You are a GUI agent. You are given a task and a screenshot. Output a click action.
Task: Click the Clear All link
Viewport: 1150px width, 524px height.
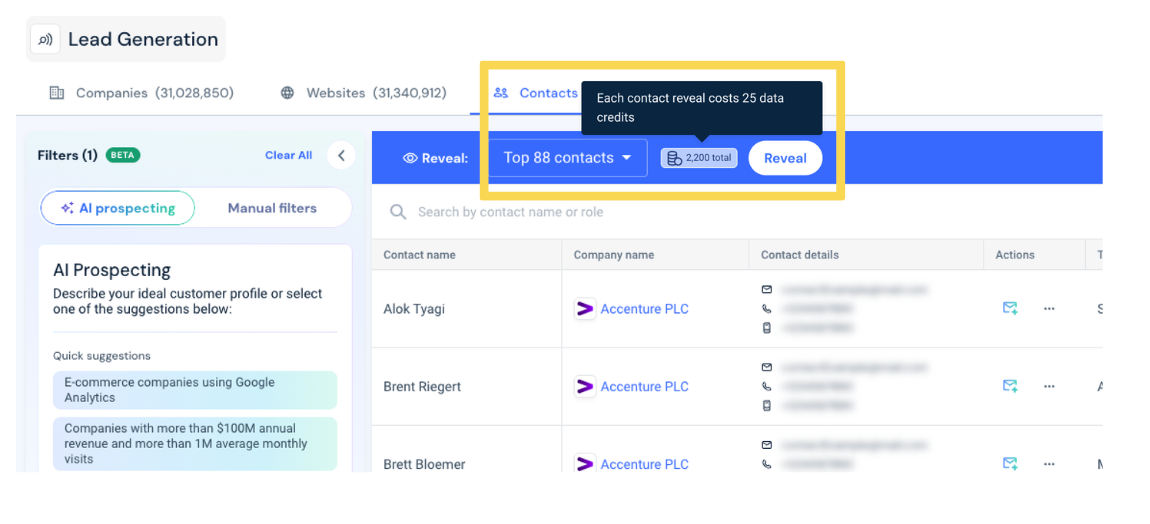coord(288,156)
